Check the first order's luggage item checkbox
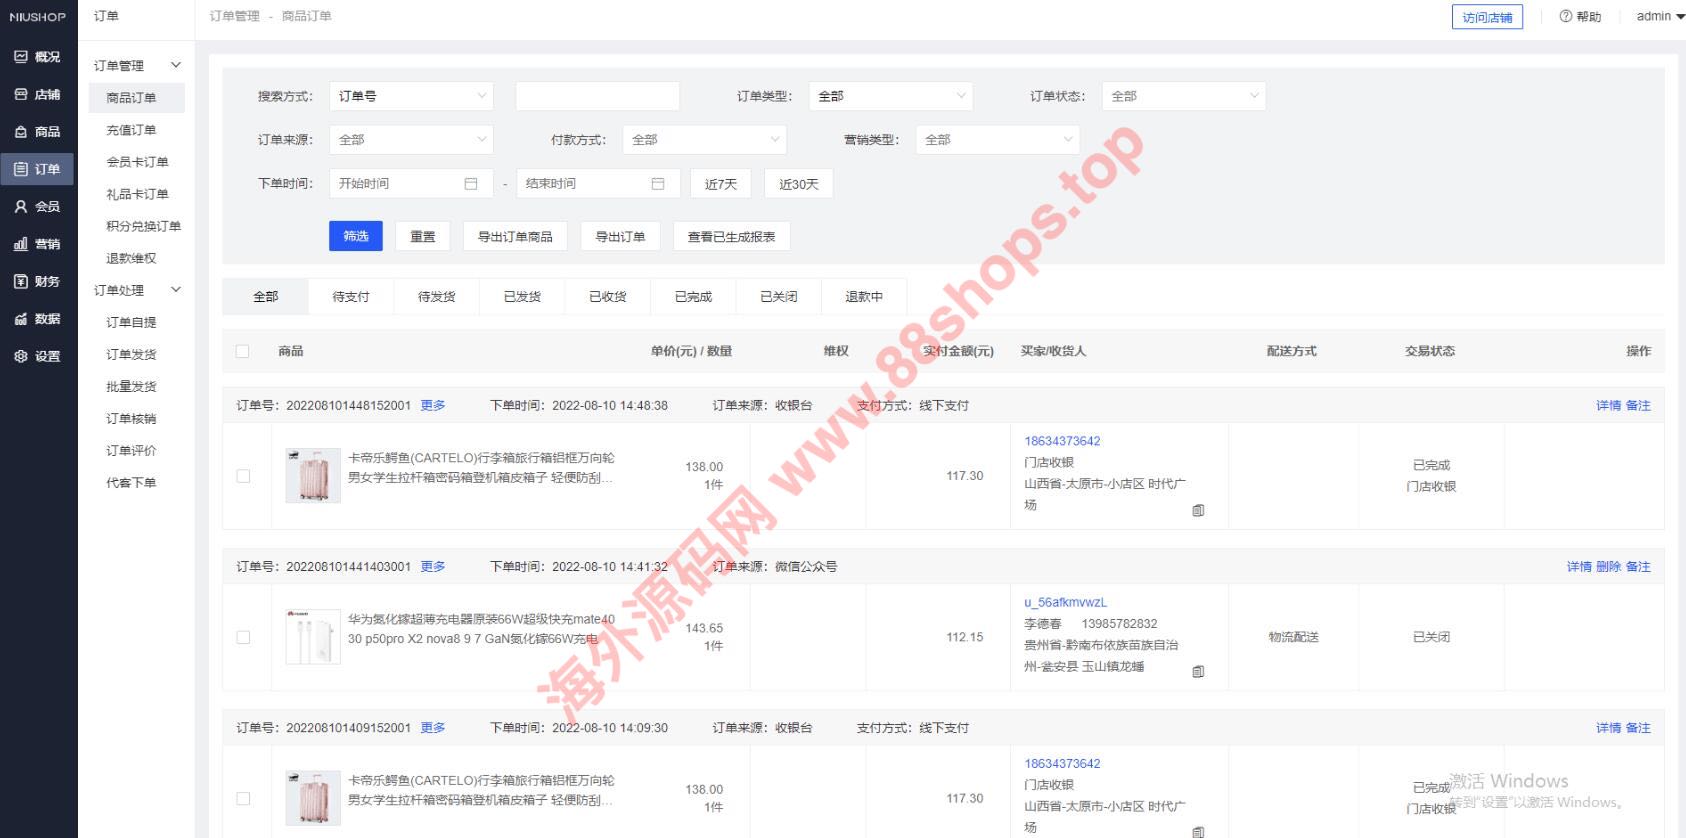 243,476
